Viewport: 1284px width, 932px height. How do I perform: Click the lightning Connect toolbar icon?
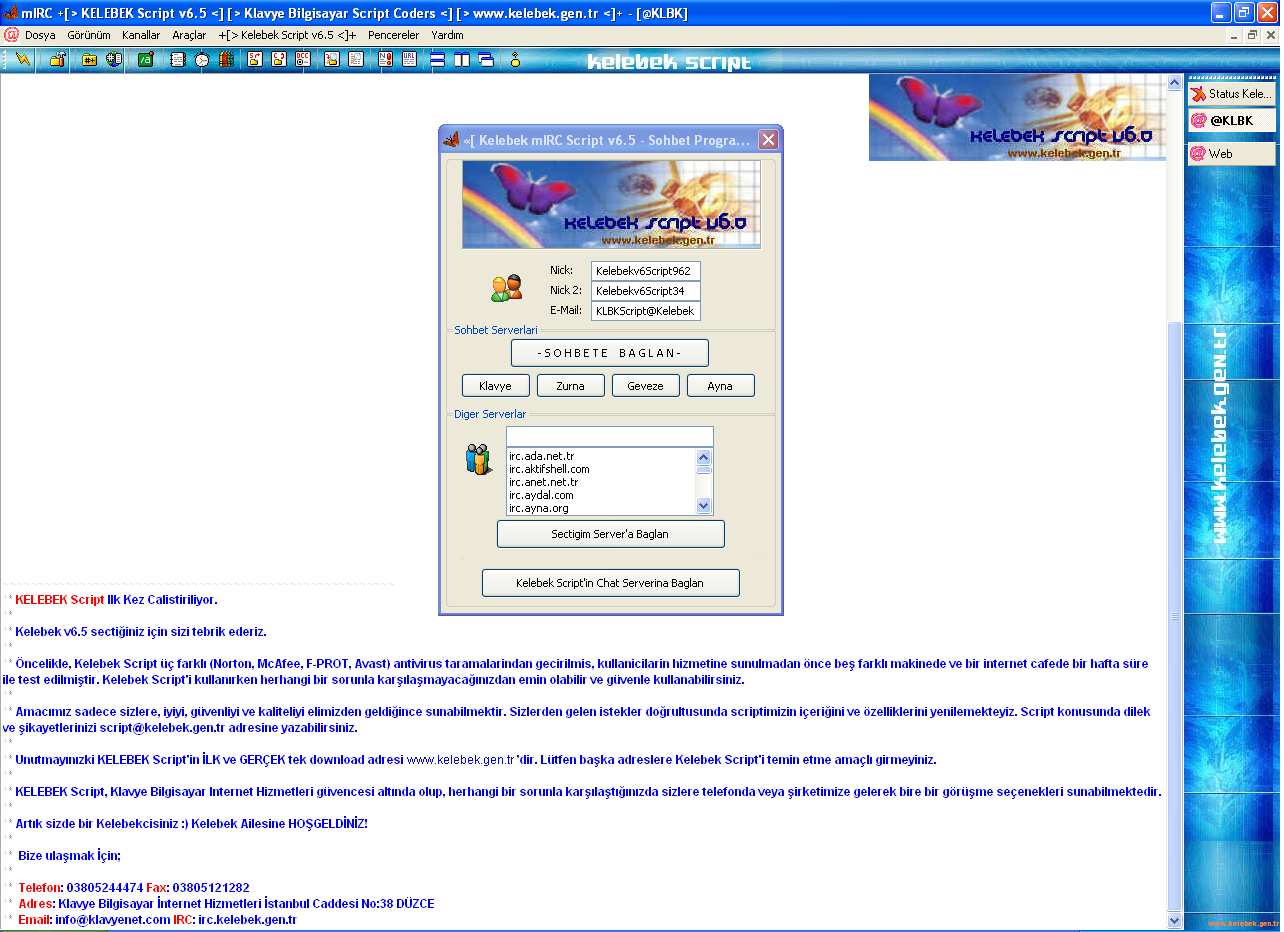tap(23, 60)
